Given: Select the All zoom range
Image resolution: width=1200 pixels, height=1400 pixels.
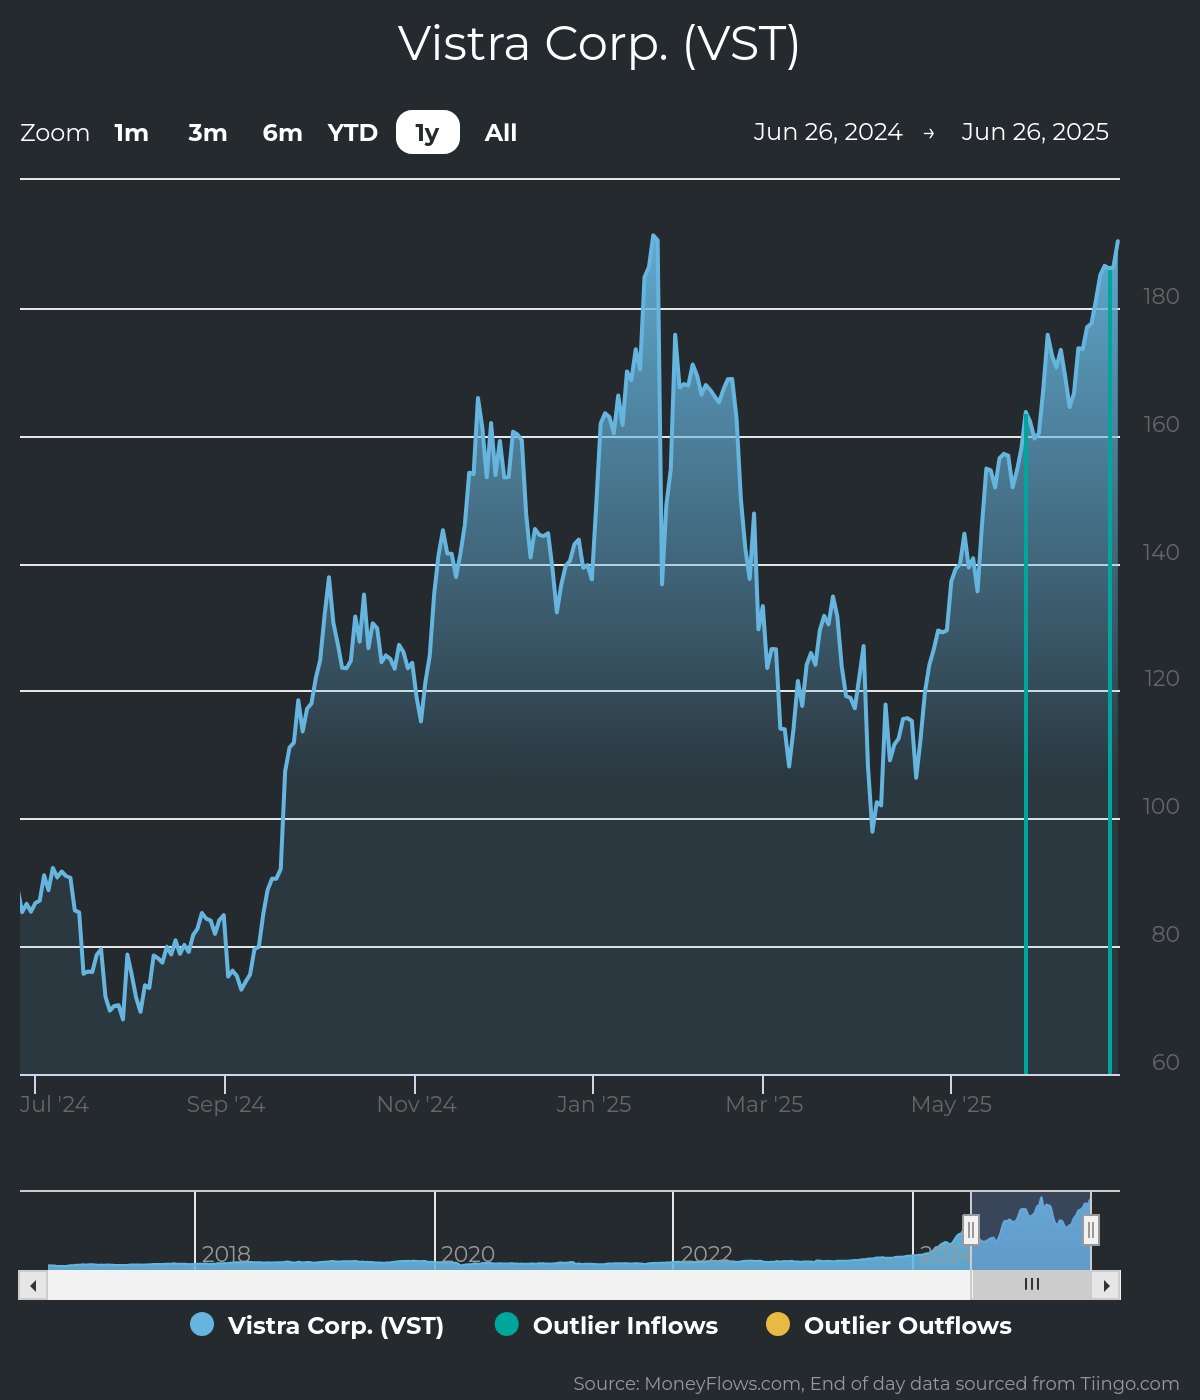Looking at the screenshot, I should (501, 133).
